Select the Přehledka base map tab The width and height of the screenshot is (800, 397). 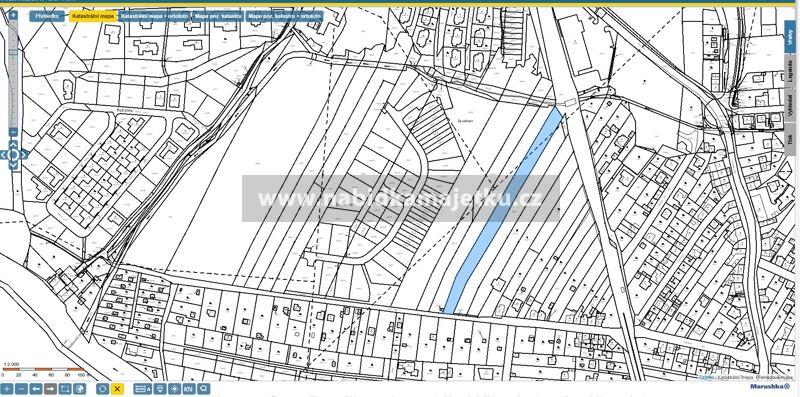(47, 16)
